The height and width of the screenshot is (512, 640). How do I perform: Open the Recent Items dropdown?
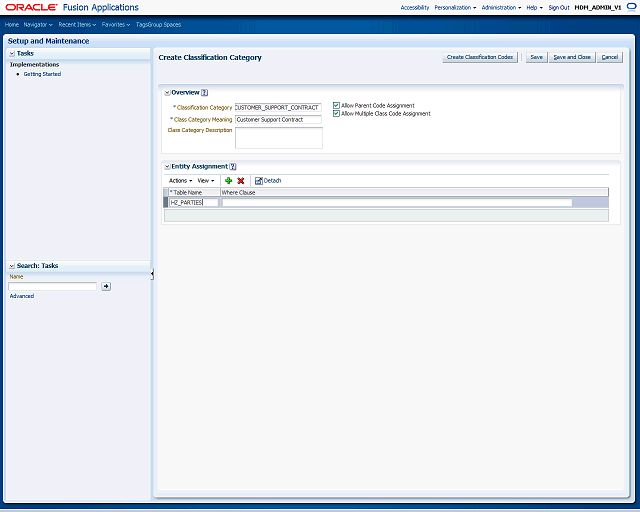coord(77,24)
